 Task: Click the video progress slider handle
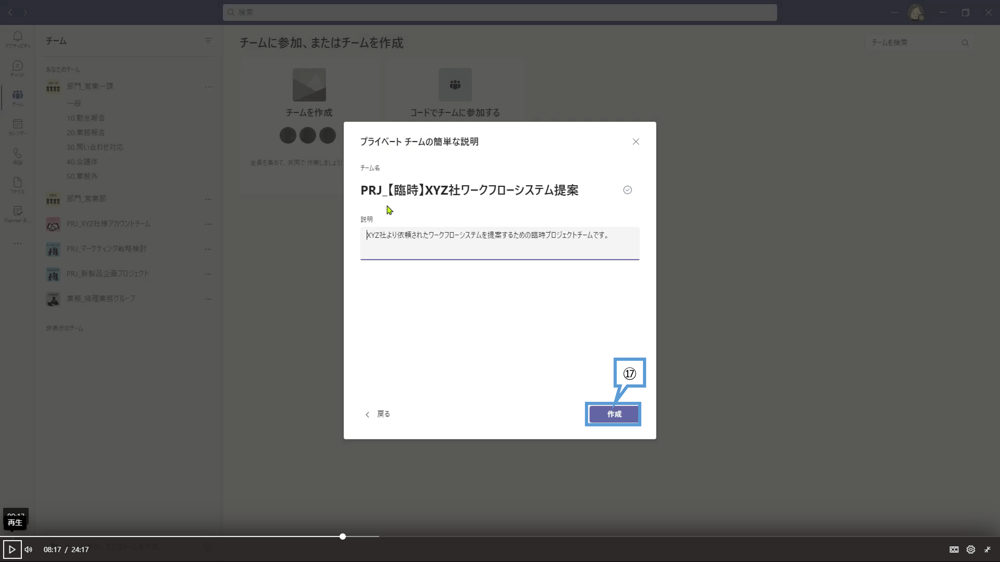coord(343,537)
